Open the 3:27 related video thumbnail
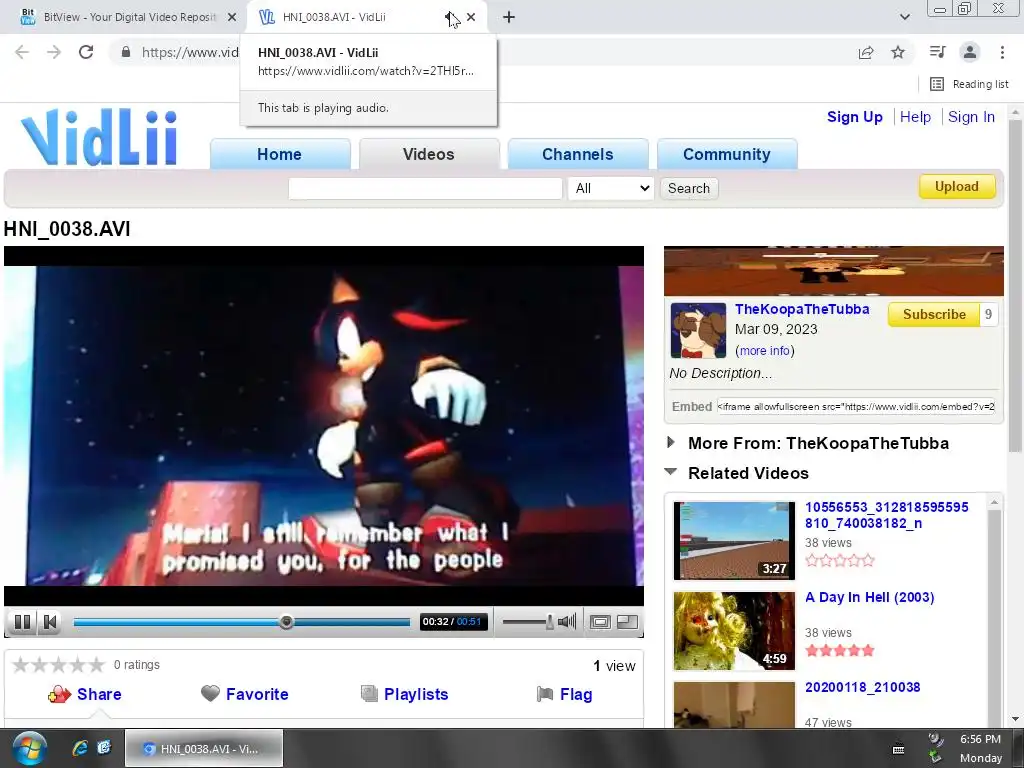Screen dimensions: 1024x768 point(734,541)
